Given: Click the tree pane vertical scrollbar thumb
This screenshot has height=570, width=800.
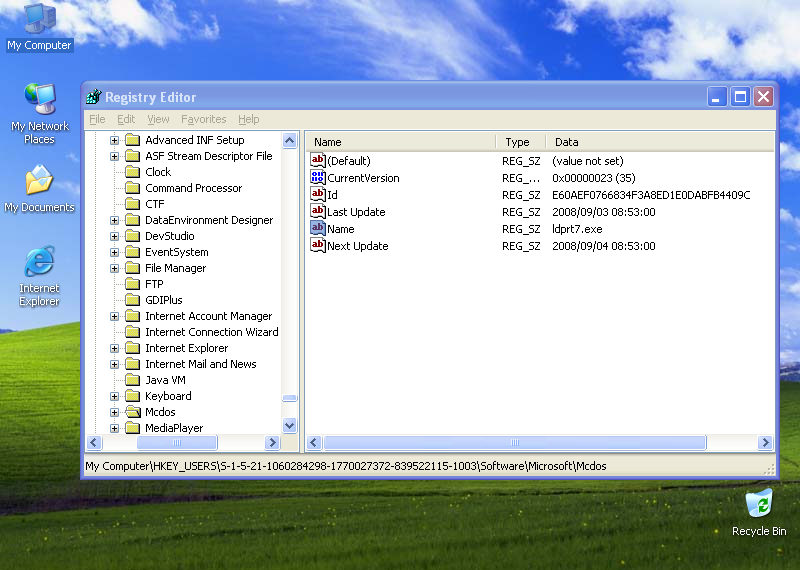Looking at the screenshot, I should tap(289, 398).
